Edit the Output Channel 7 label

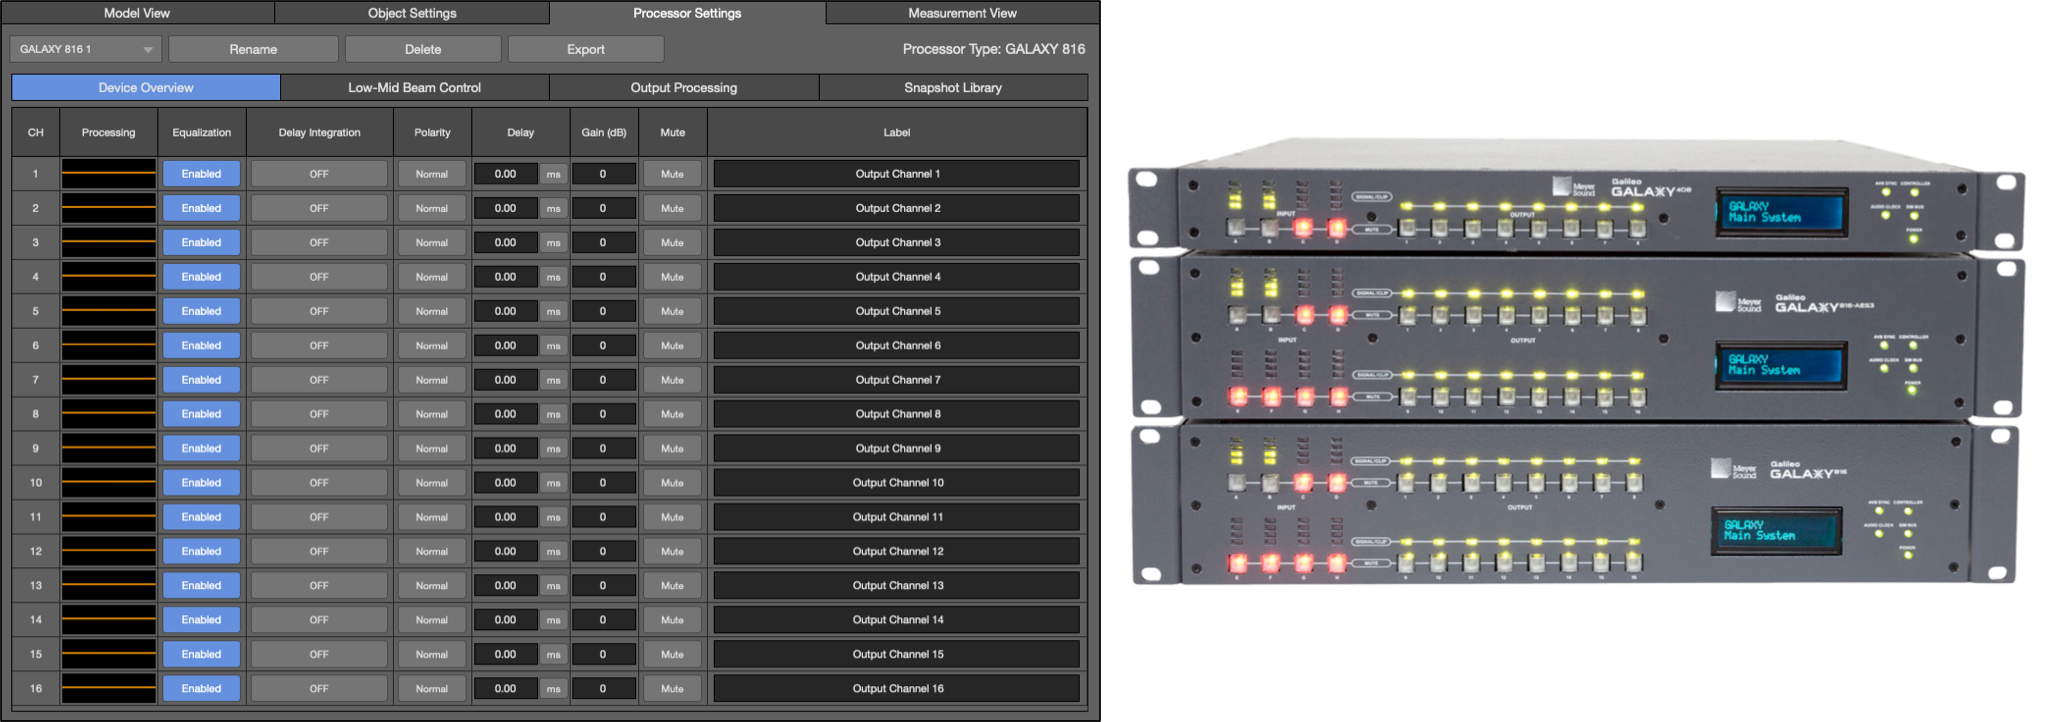coord(897,380)
